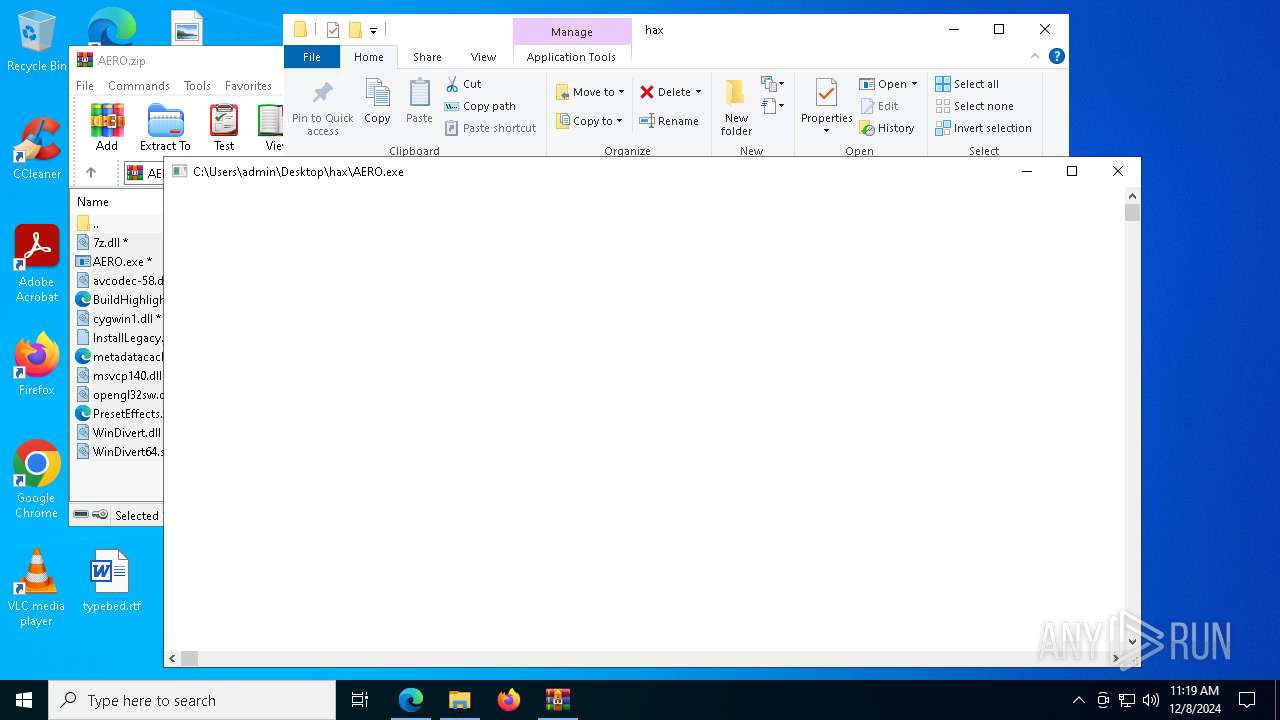Screen dimensions: 1280x720
Task: Show hidden system tray icons
Action: 1078,700
